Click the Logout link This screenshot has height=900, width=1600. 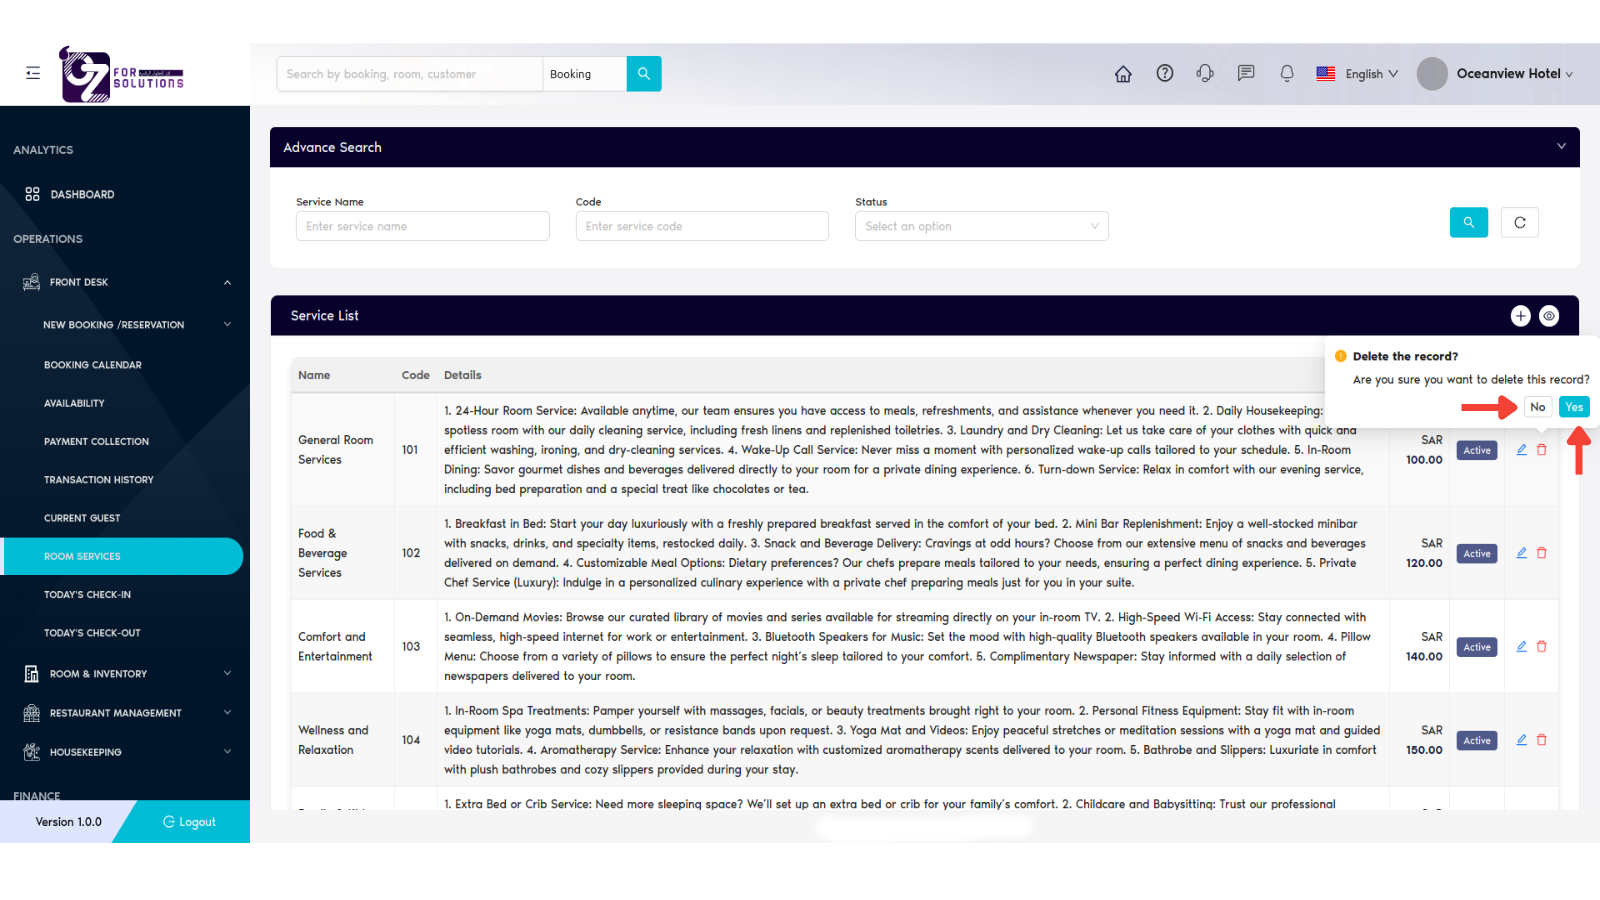click(189, 822)
